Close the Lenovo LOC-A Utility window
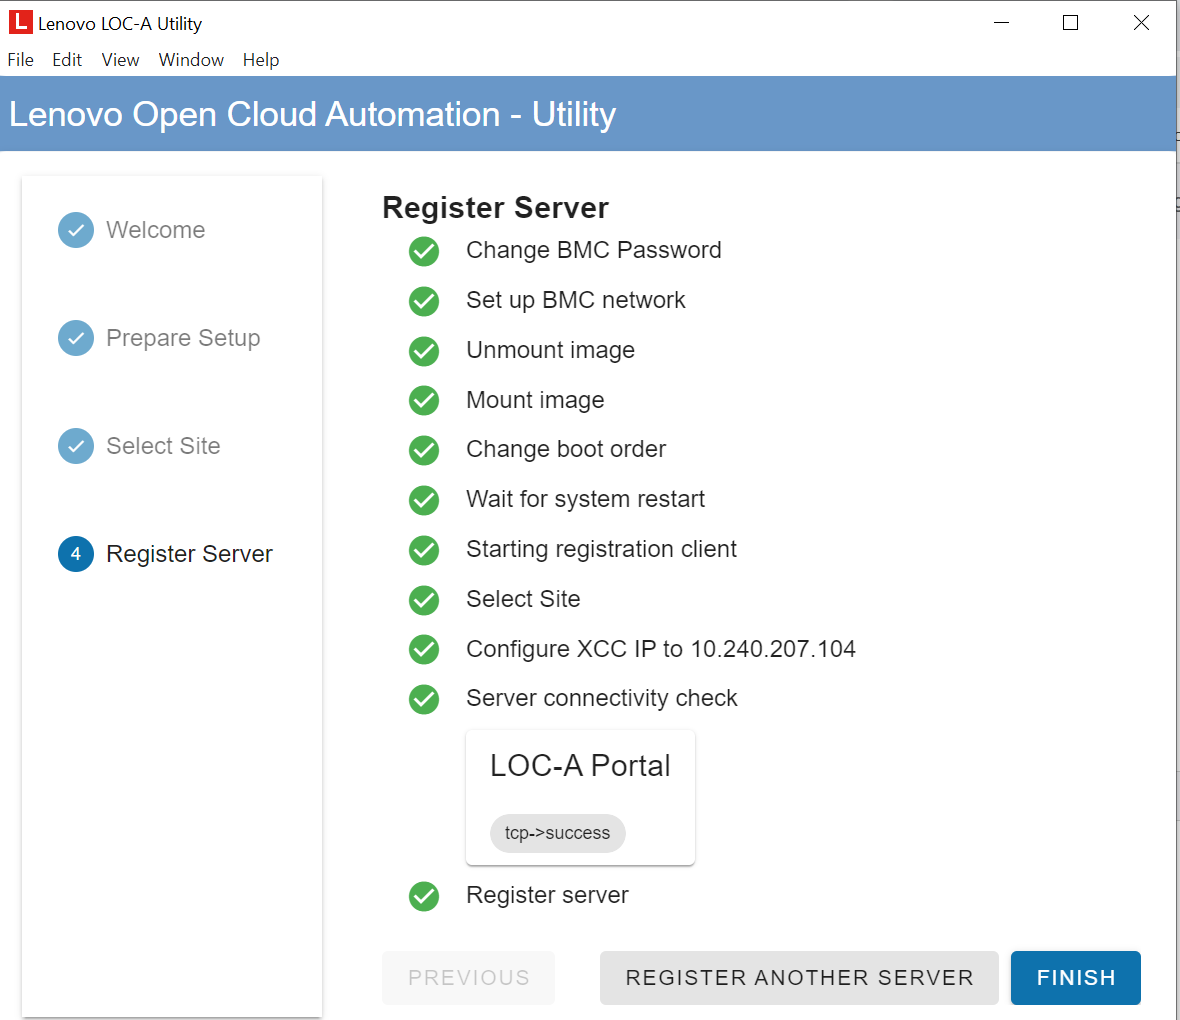 click(1141, 23)
